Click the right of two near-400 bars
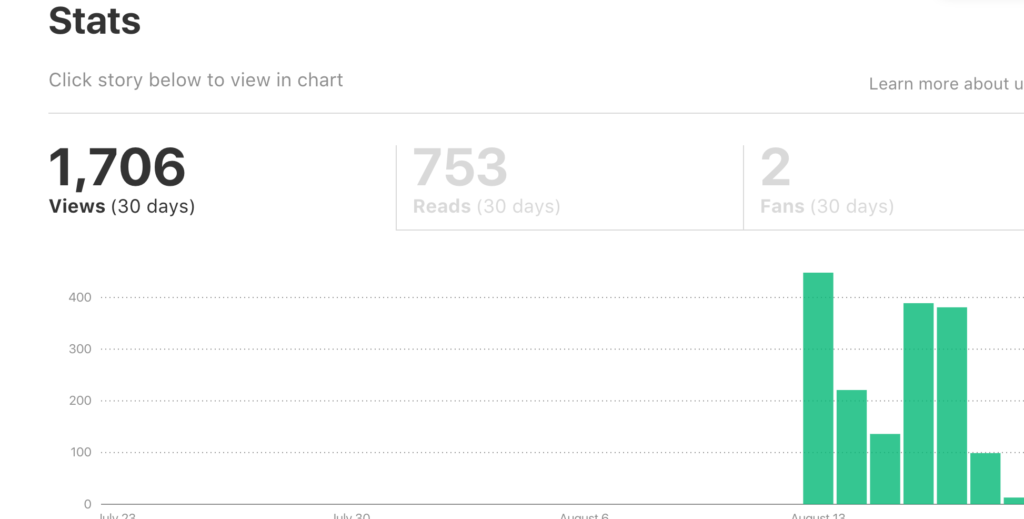This screenshot has width=1024, height=519. point(952,405)
